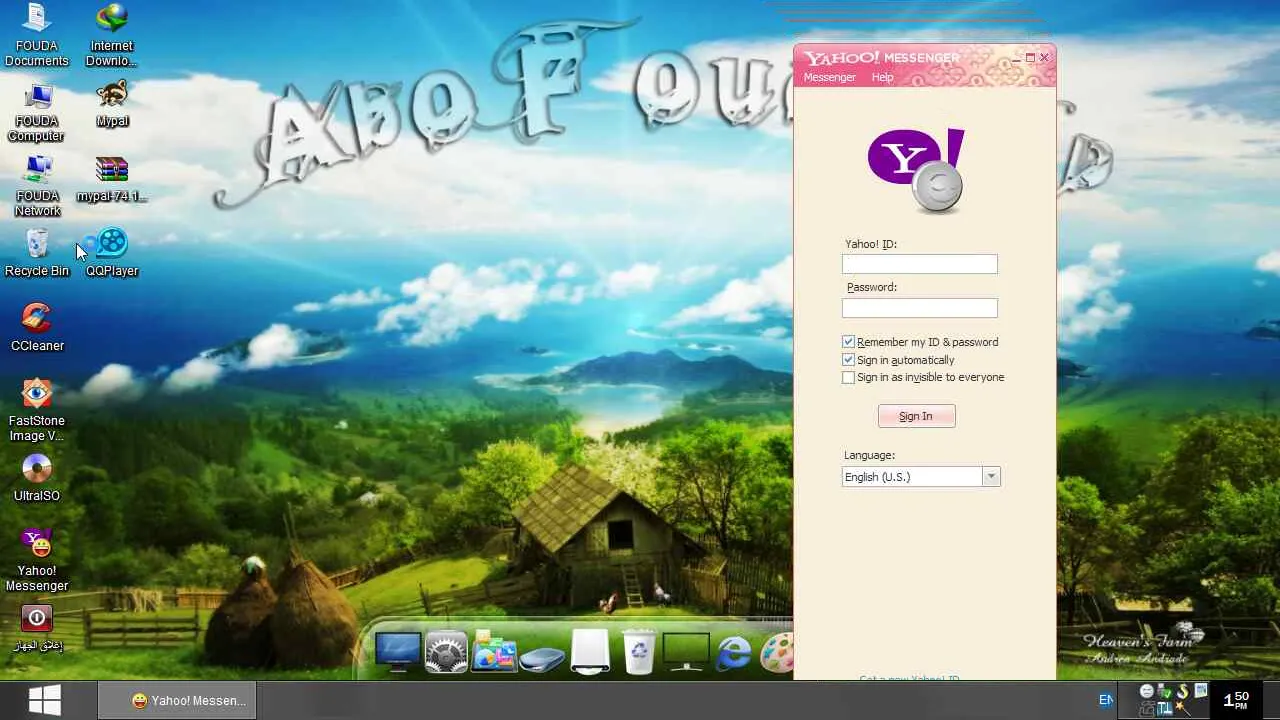Select the mypal-74.1 archive file icon
The width and height of the screenshot is (1280, 720).
pos(112,180)
